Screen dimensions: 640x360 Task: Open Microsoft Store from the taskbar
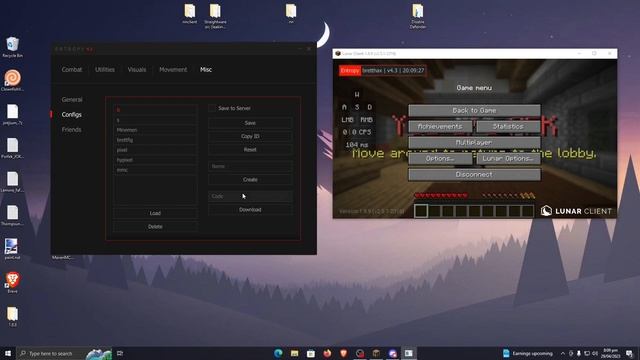pos(311,353)
